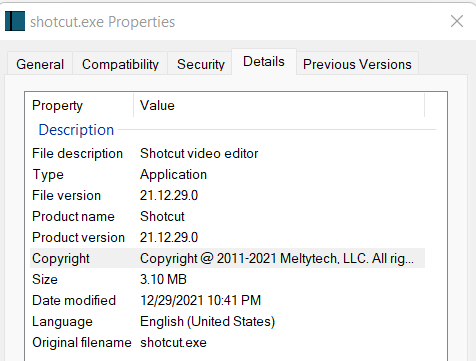Click the 'English (United States)' value
The height and width of the screenshot is (361, 476).
pyautogui.click(x=207, y=322)
